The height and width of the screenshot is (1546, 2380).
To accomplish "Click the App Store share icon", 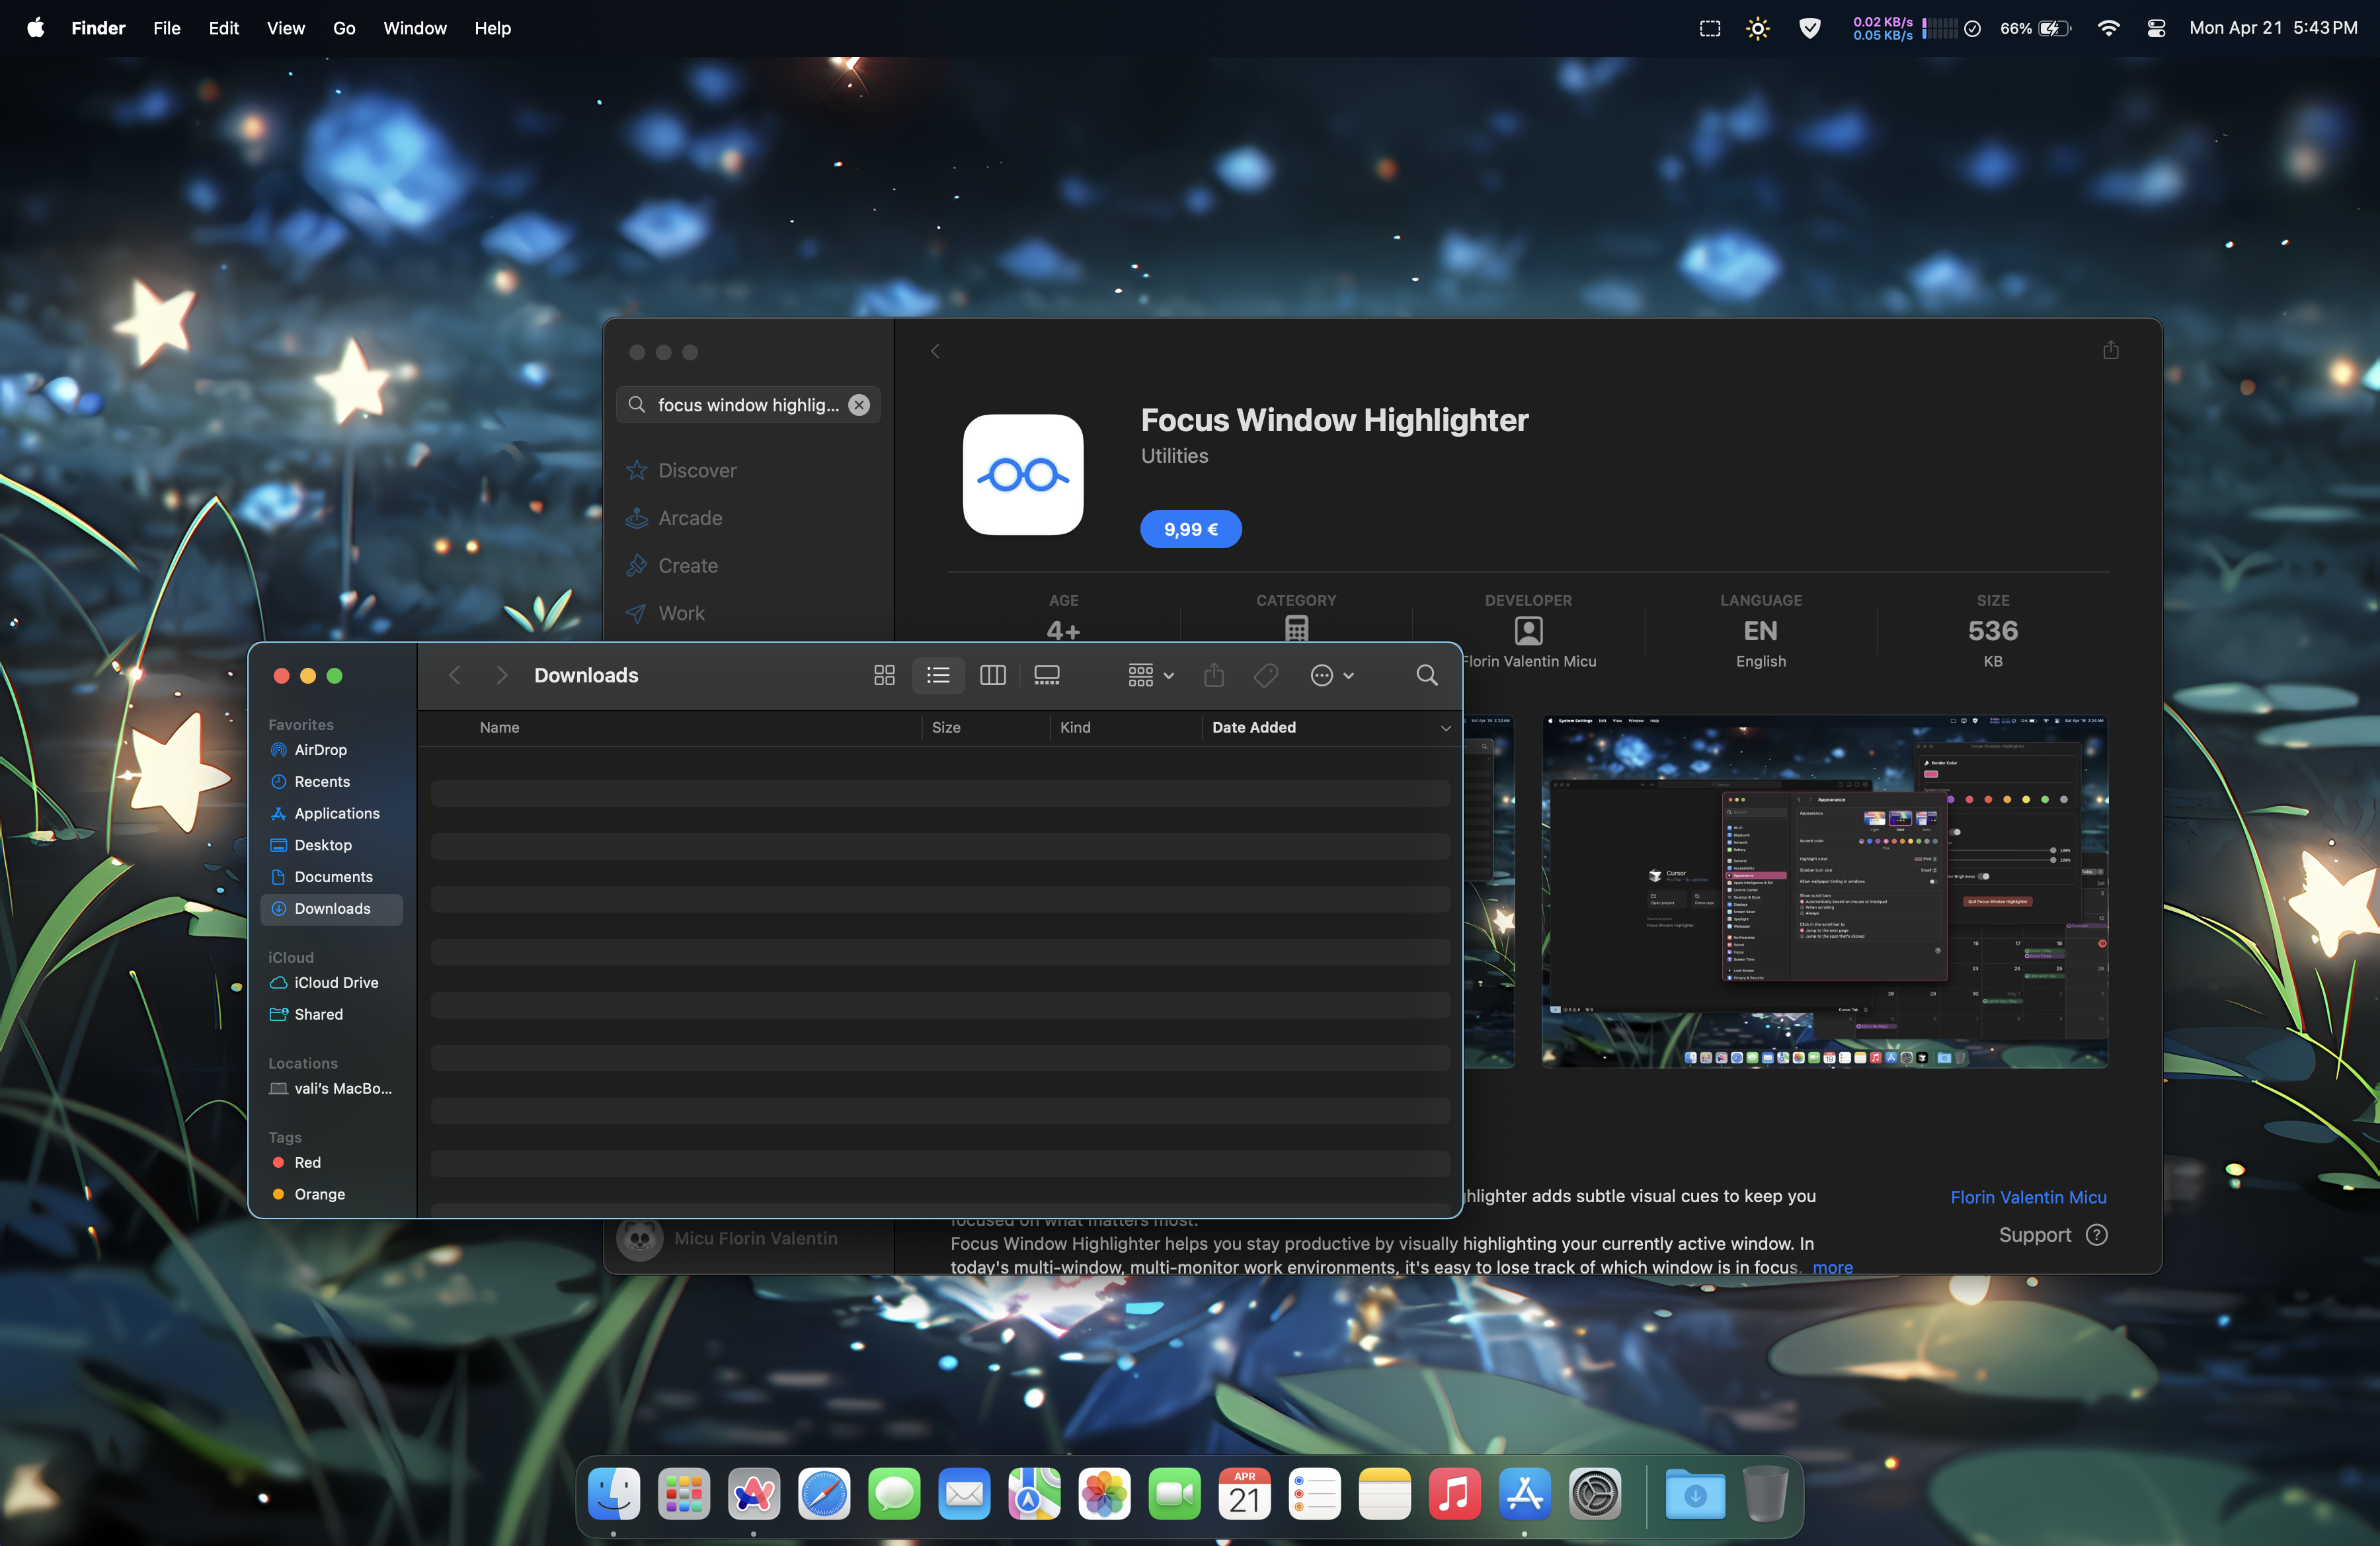I will [x=2110, y=350].
